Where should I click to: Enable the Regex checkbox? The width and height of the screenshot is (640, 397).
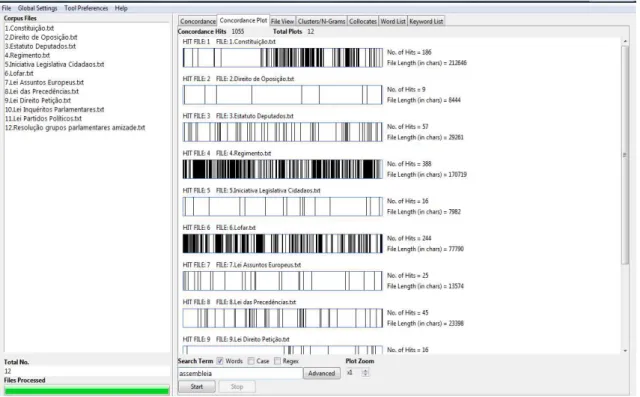click(x=278, y=361)
